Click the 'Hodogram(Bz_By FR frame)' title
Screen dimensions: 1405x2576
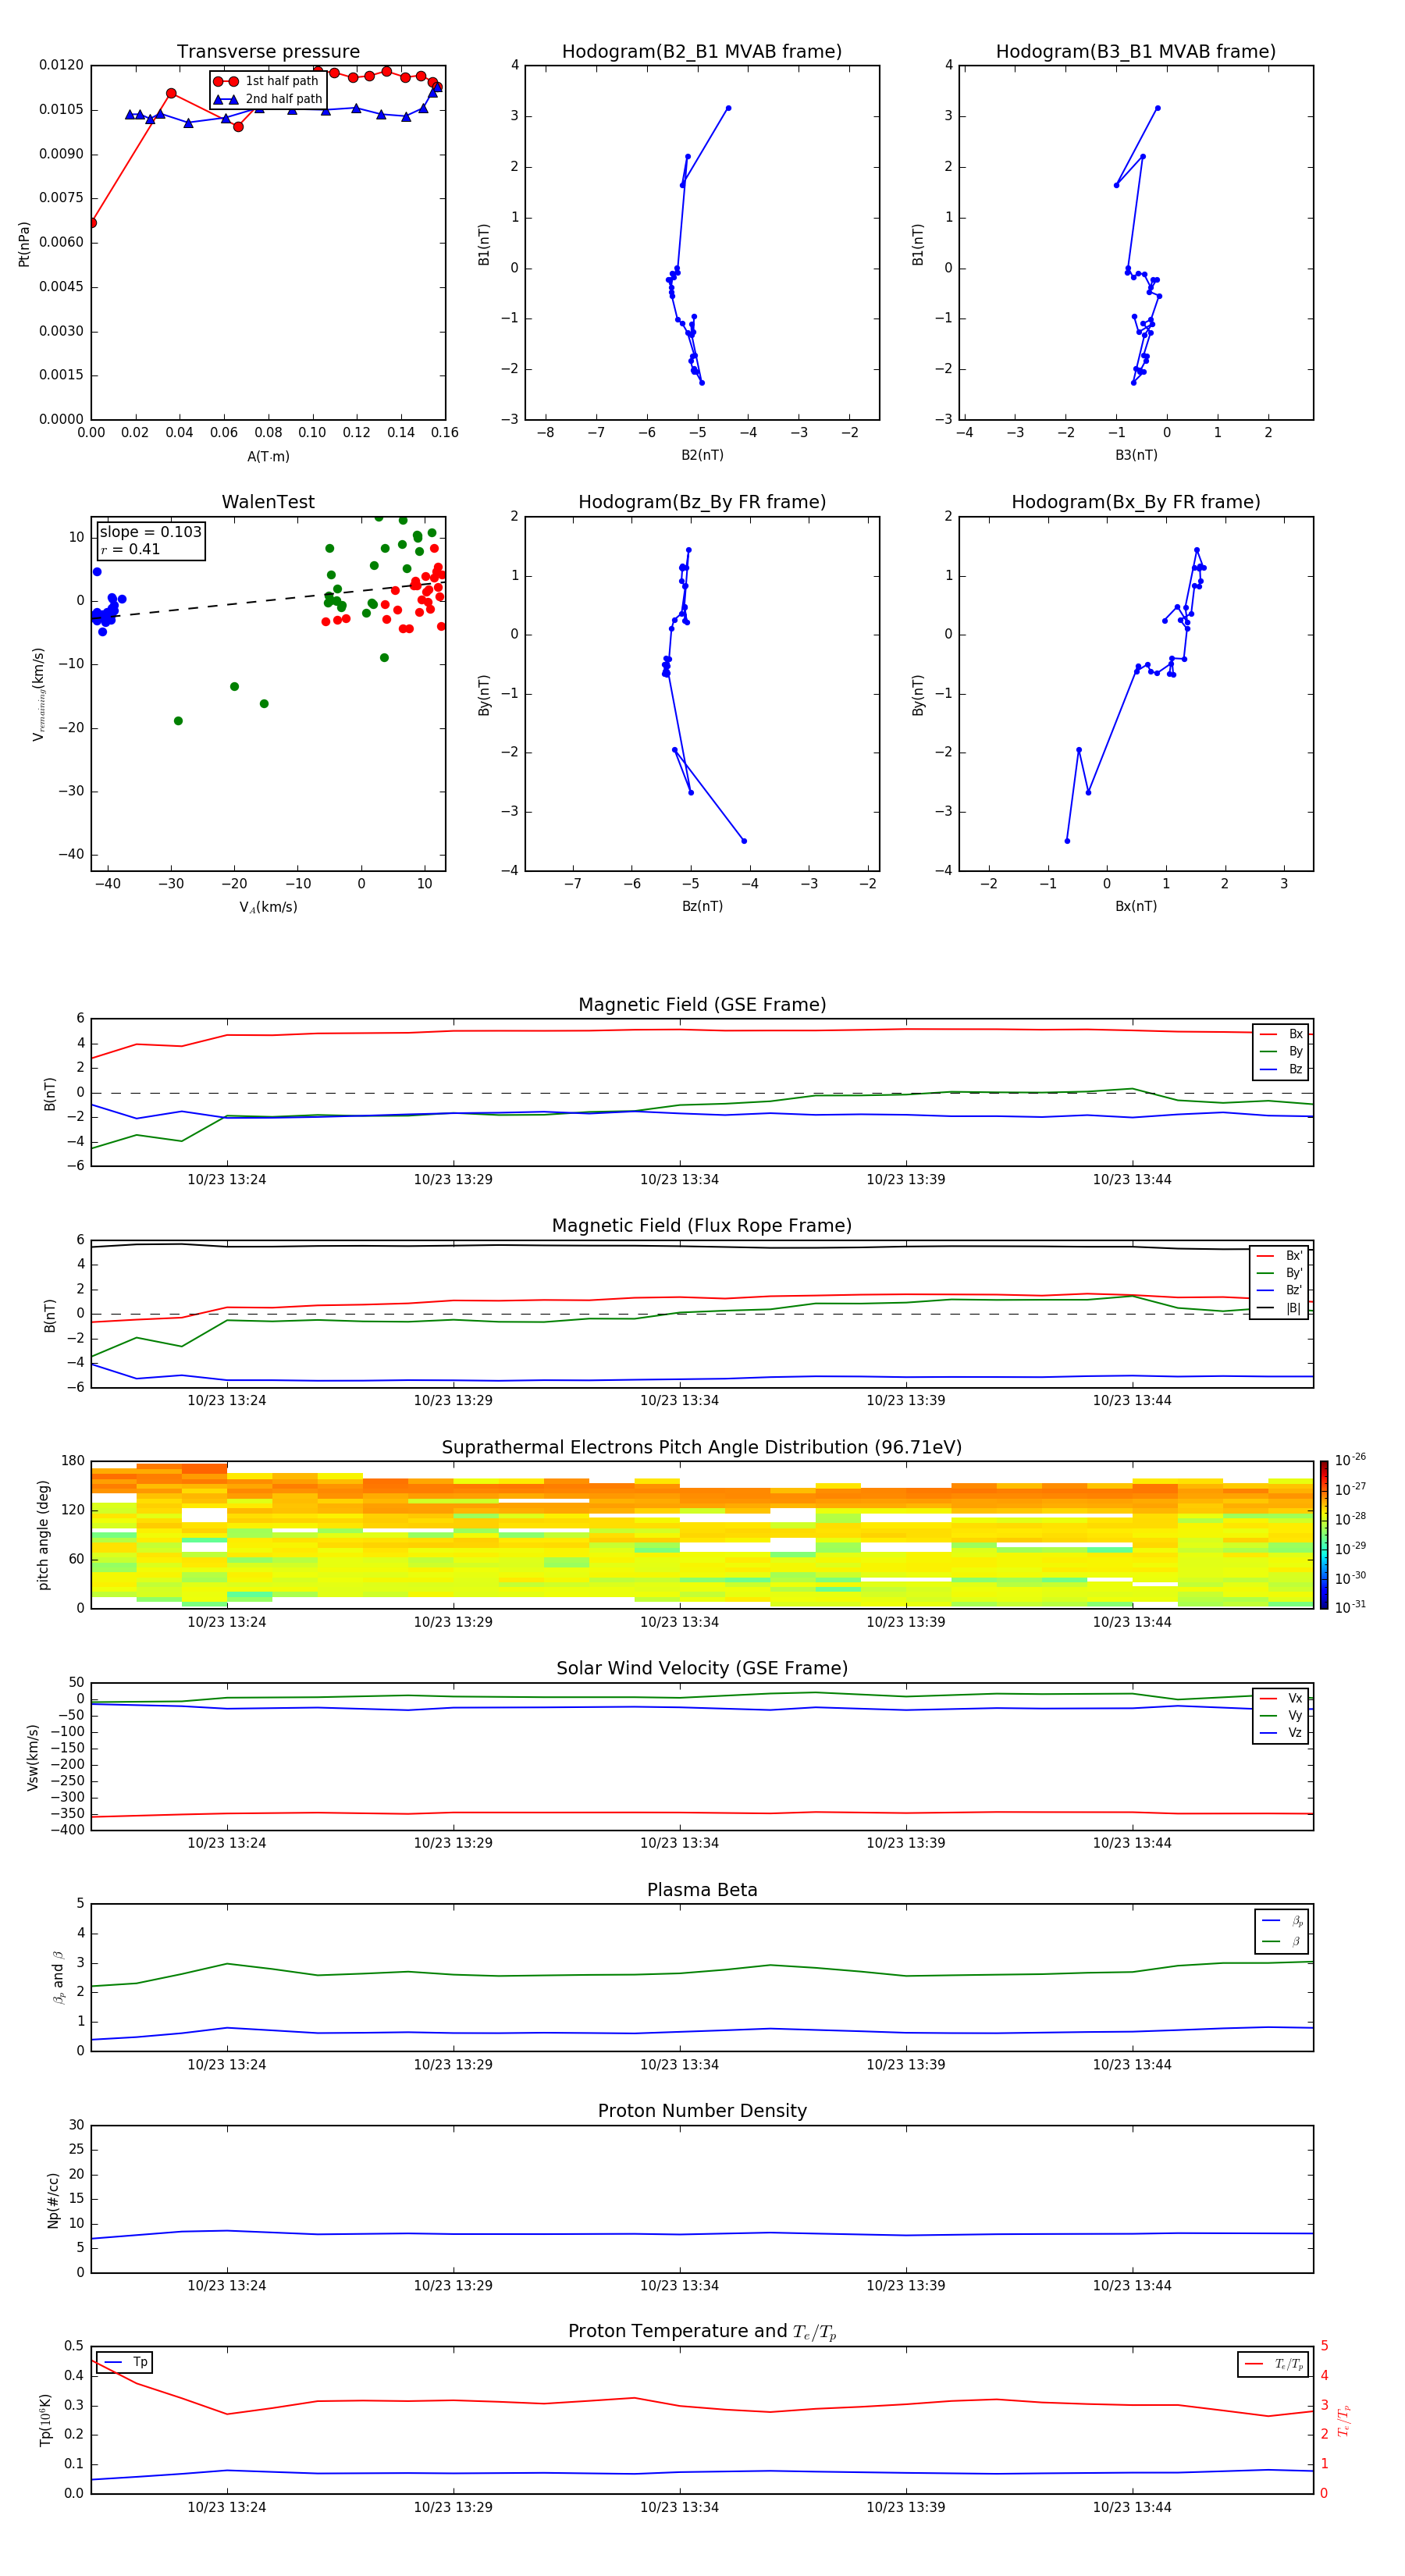(702, 502)
